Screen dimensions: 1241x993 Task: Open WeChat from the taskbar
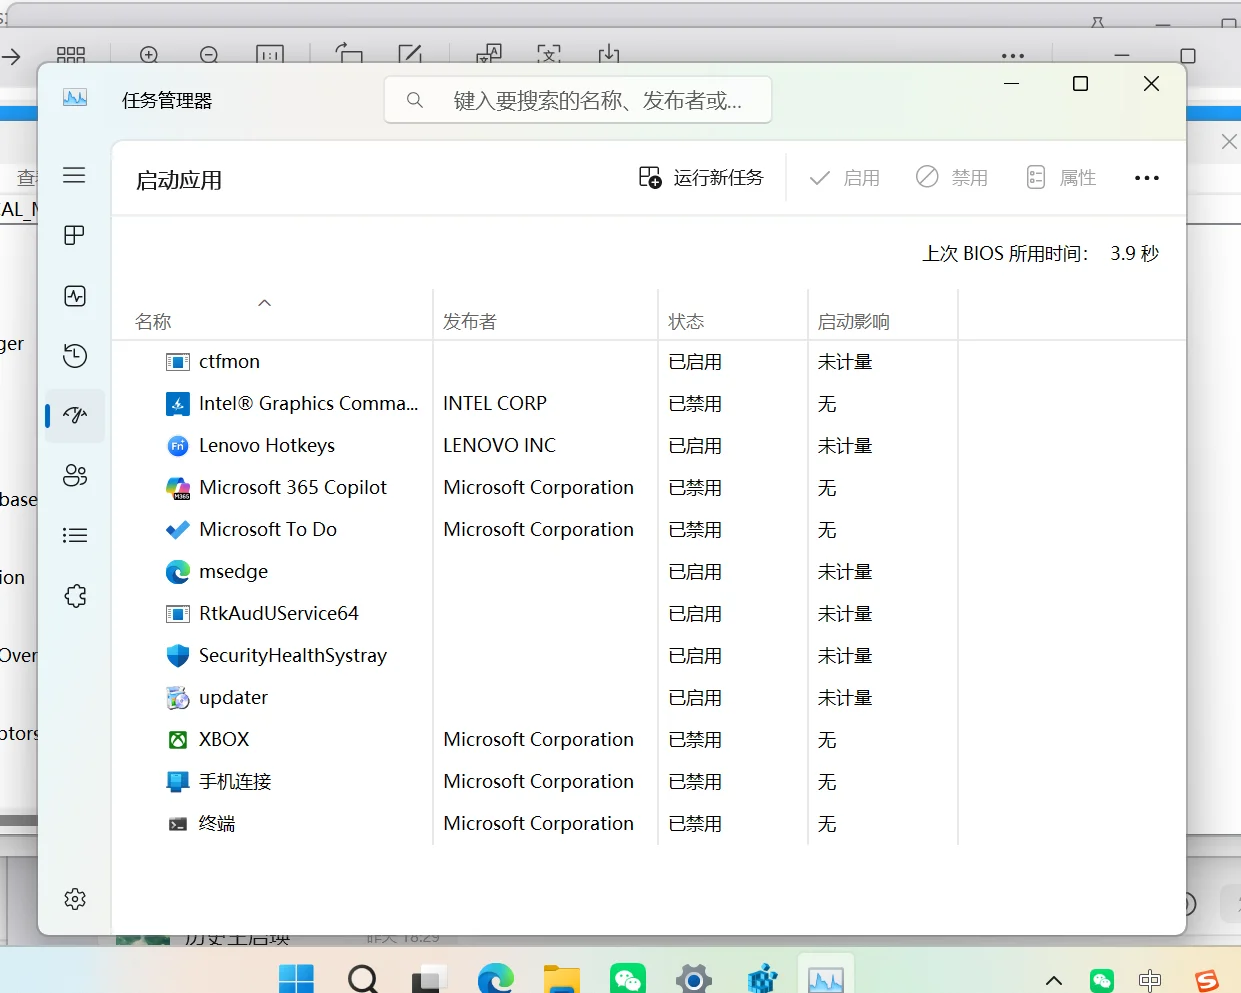[628, 979]
